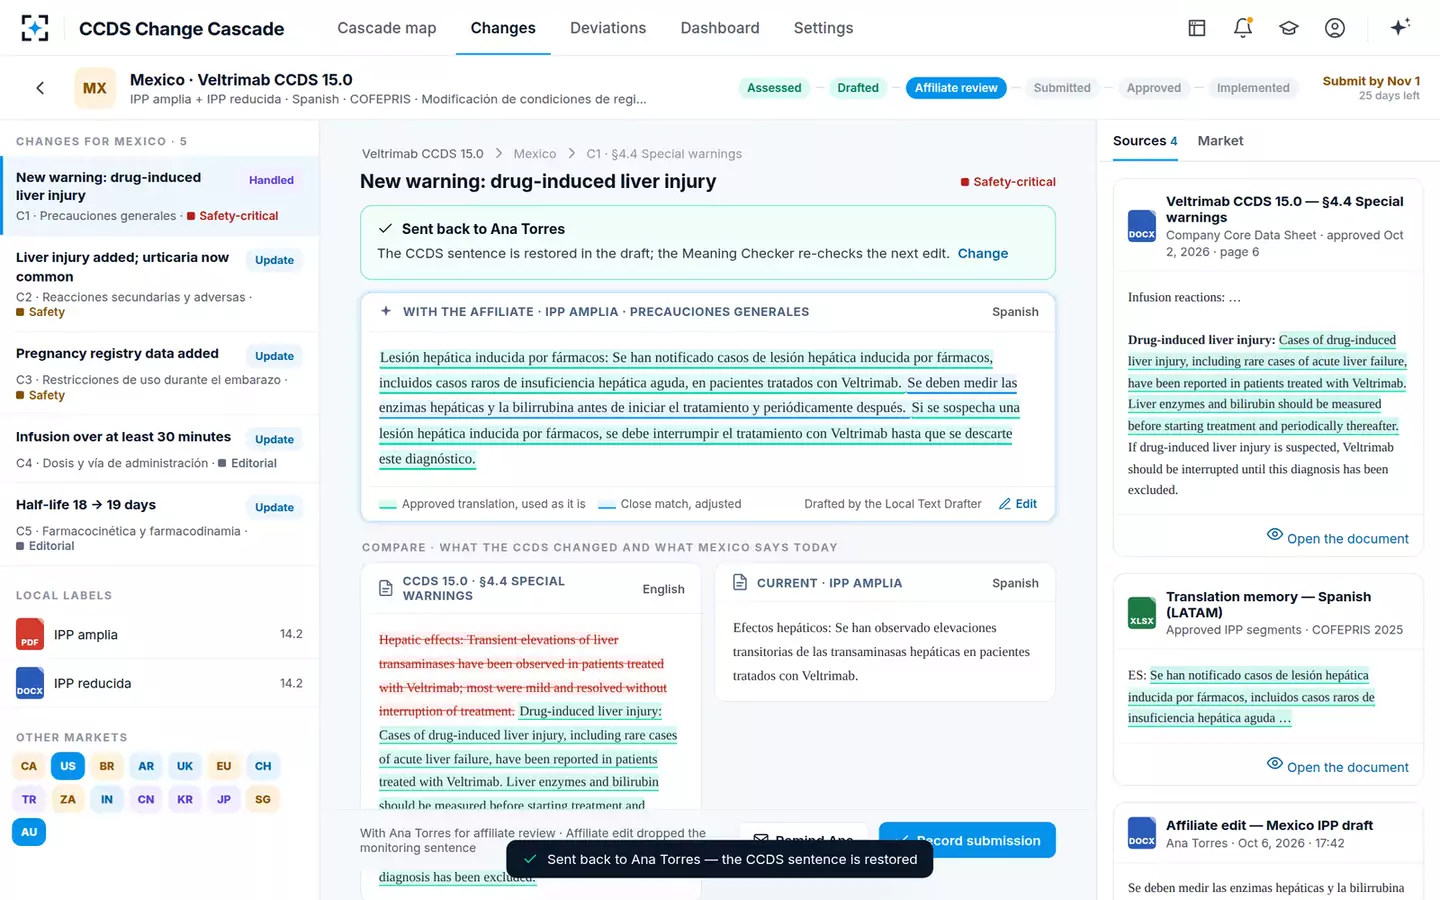Open notifications bell icon
Screen dimensions: 1440x900
[x=1243, y=28]
